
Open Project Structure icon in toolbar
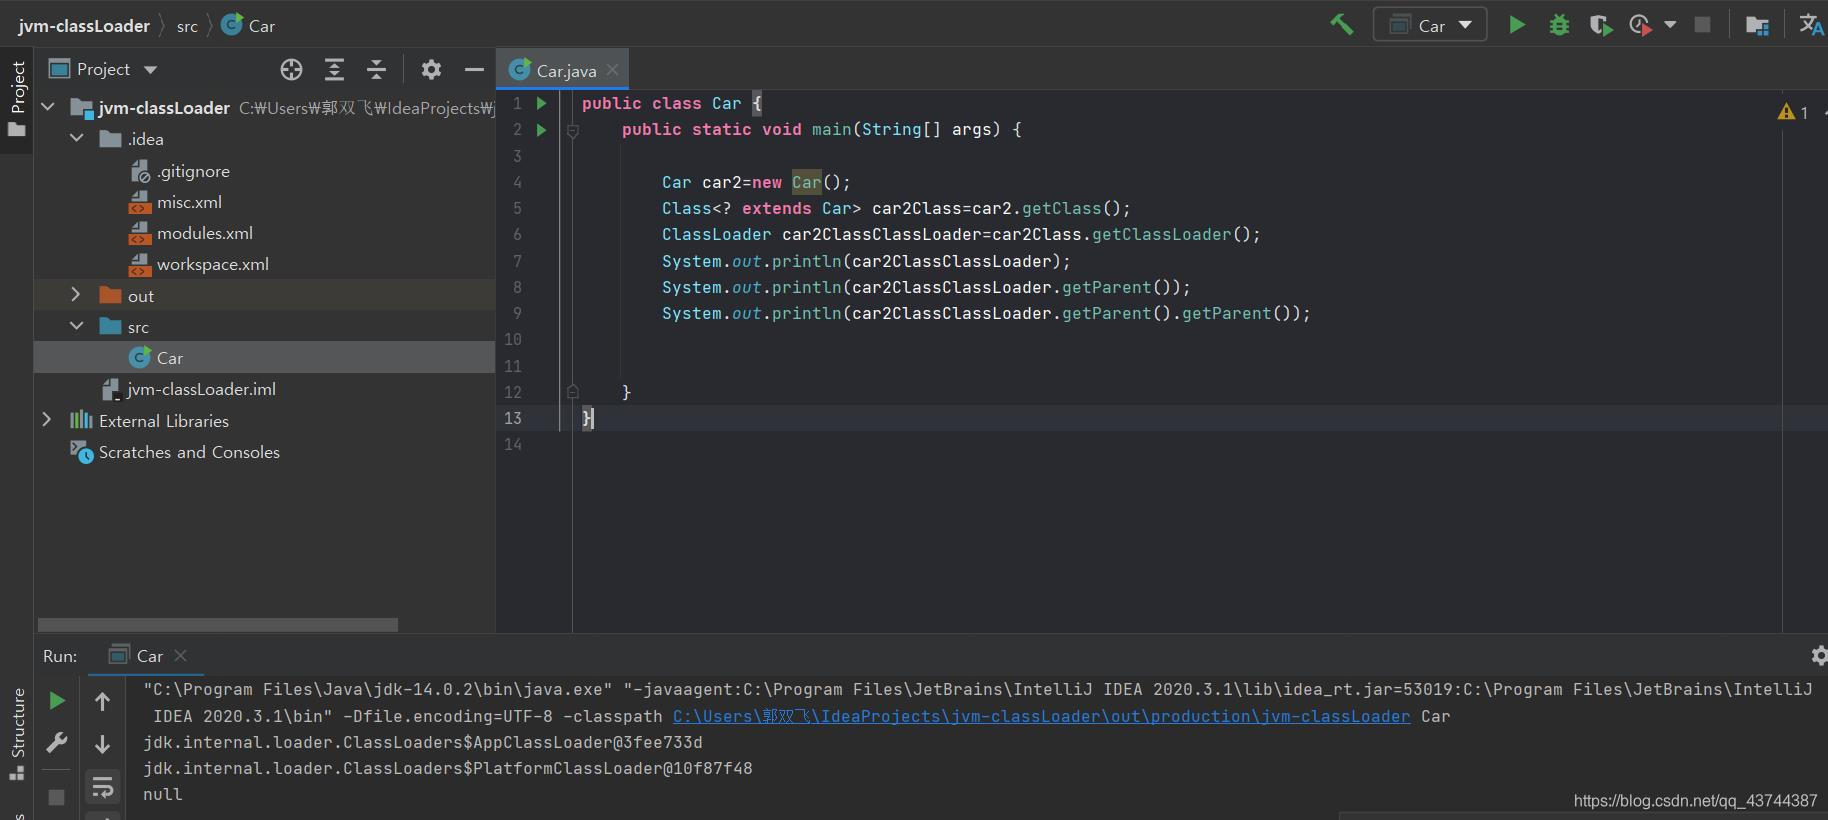click(x=1757, y=25)
